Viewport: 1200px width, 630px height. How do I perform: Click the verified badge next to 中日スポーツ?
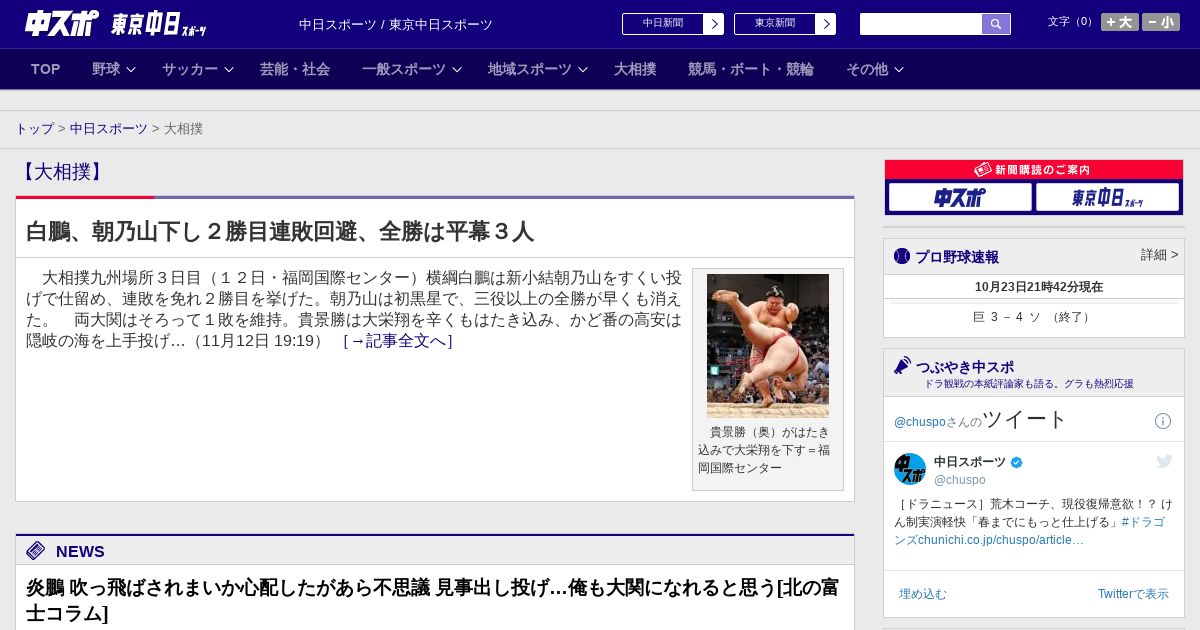click(x=1017, y=462)
